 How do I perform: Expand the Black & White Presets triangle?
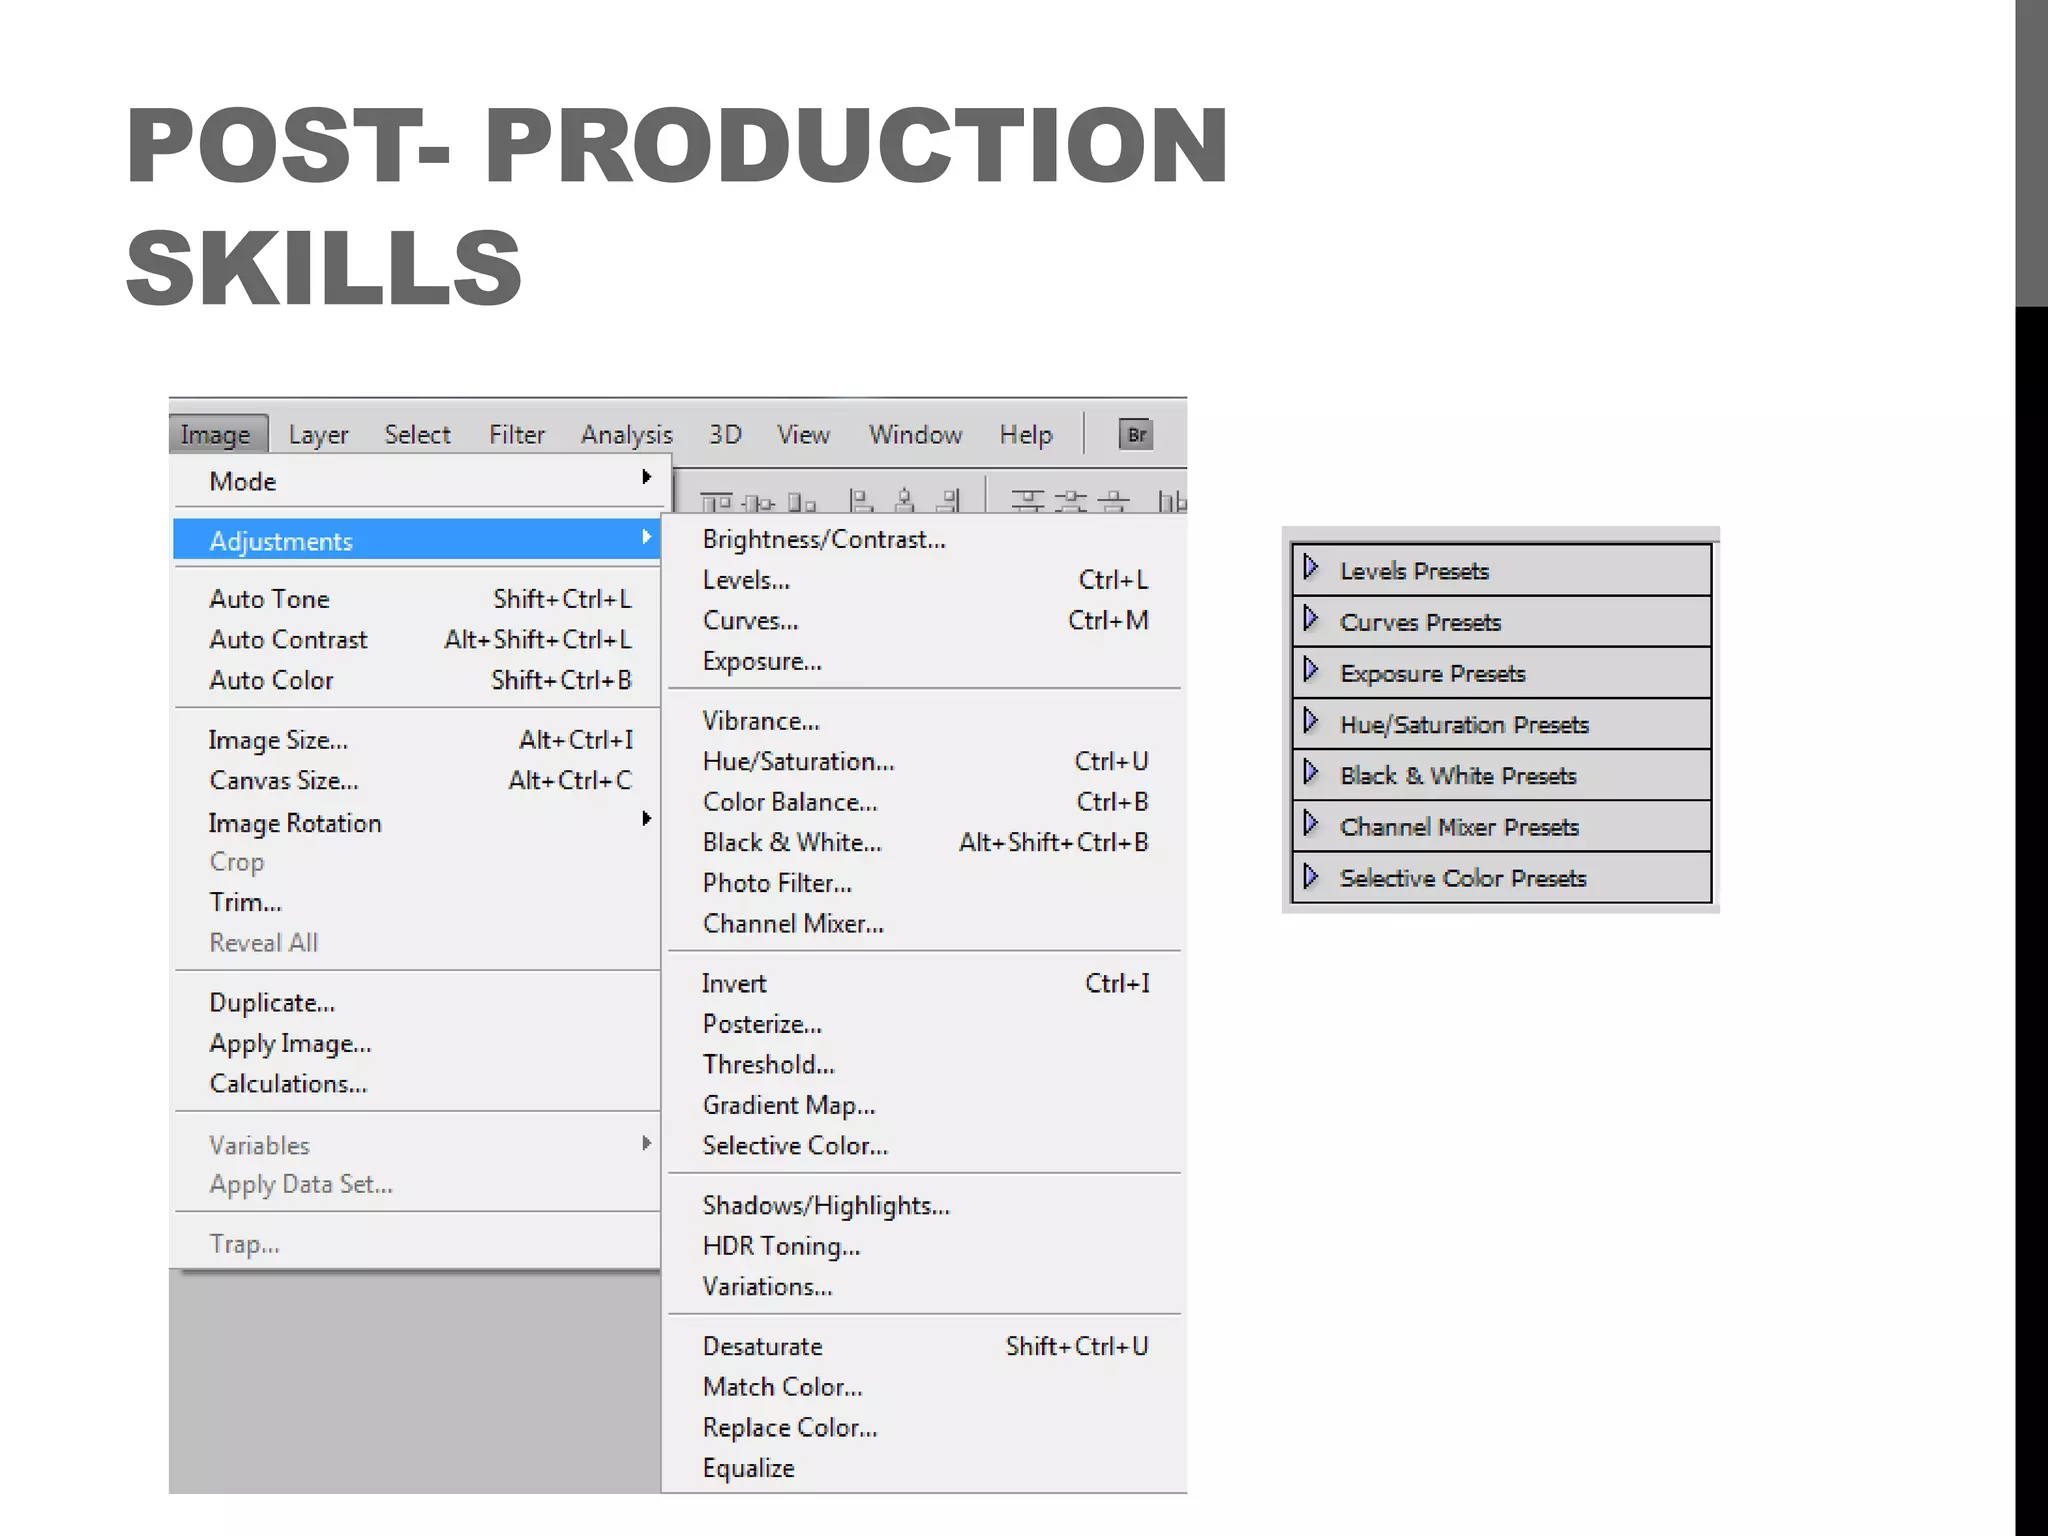click(1311, 772)
